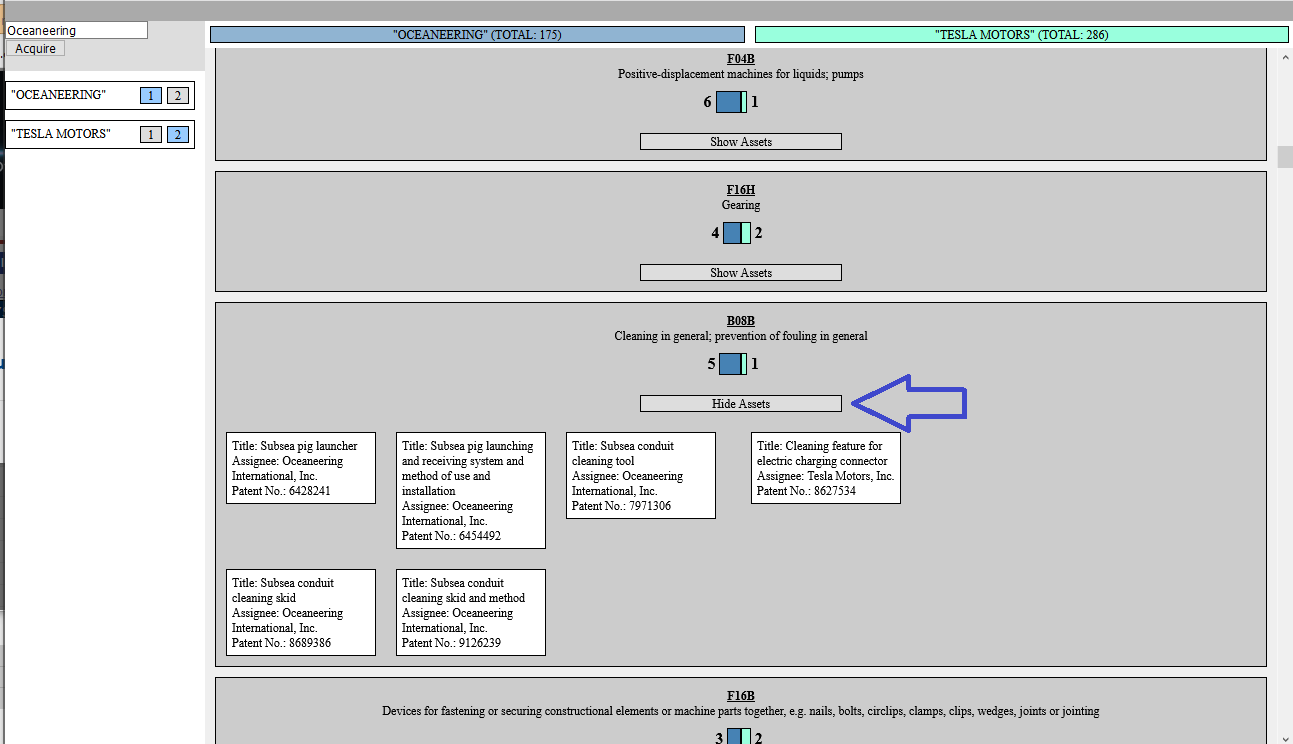The height and width of the screenshot is (744, 1293).
Task: Open the F16B classification link
Action: pos(741,696)
